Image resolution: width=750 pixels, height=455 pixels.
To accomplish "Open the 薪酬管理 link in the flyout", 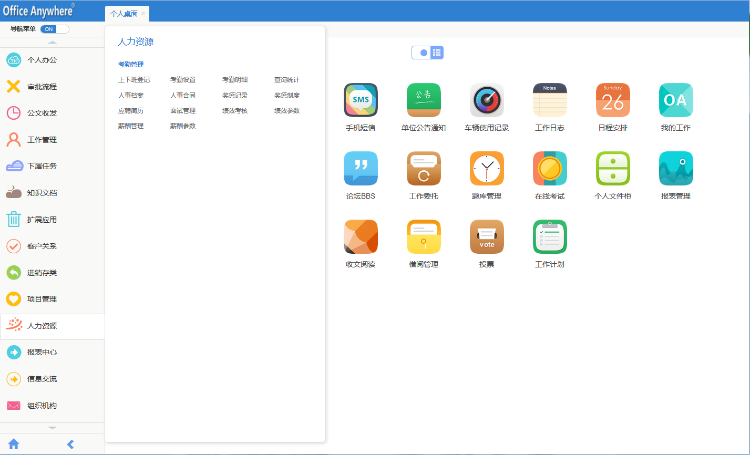I will point(131,126).
